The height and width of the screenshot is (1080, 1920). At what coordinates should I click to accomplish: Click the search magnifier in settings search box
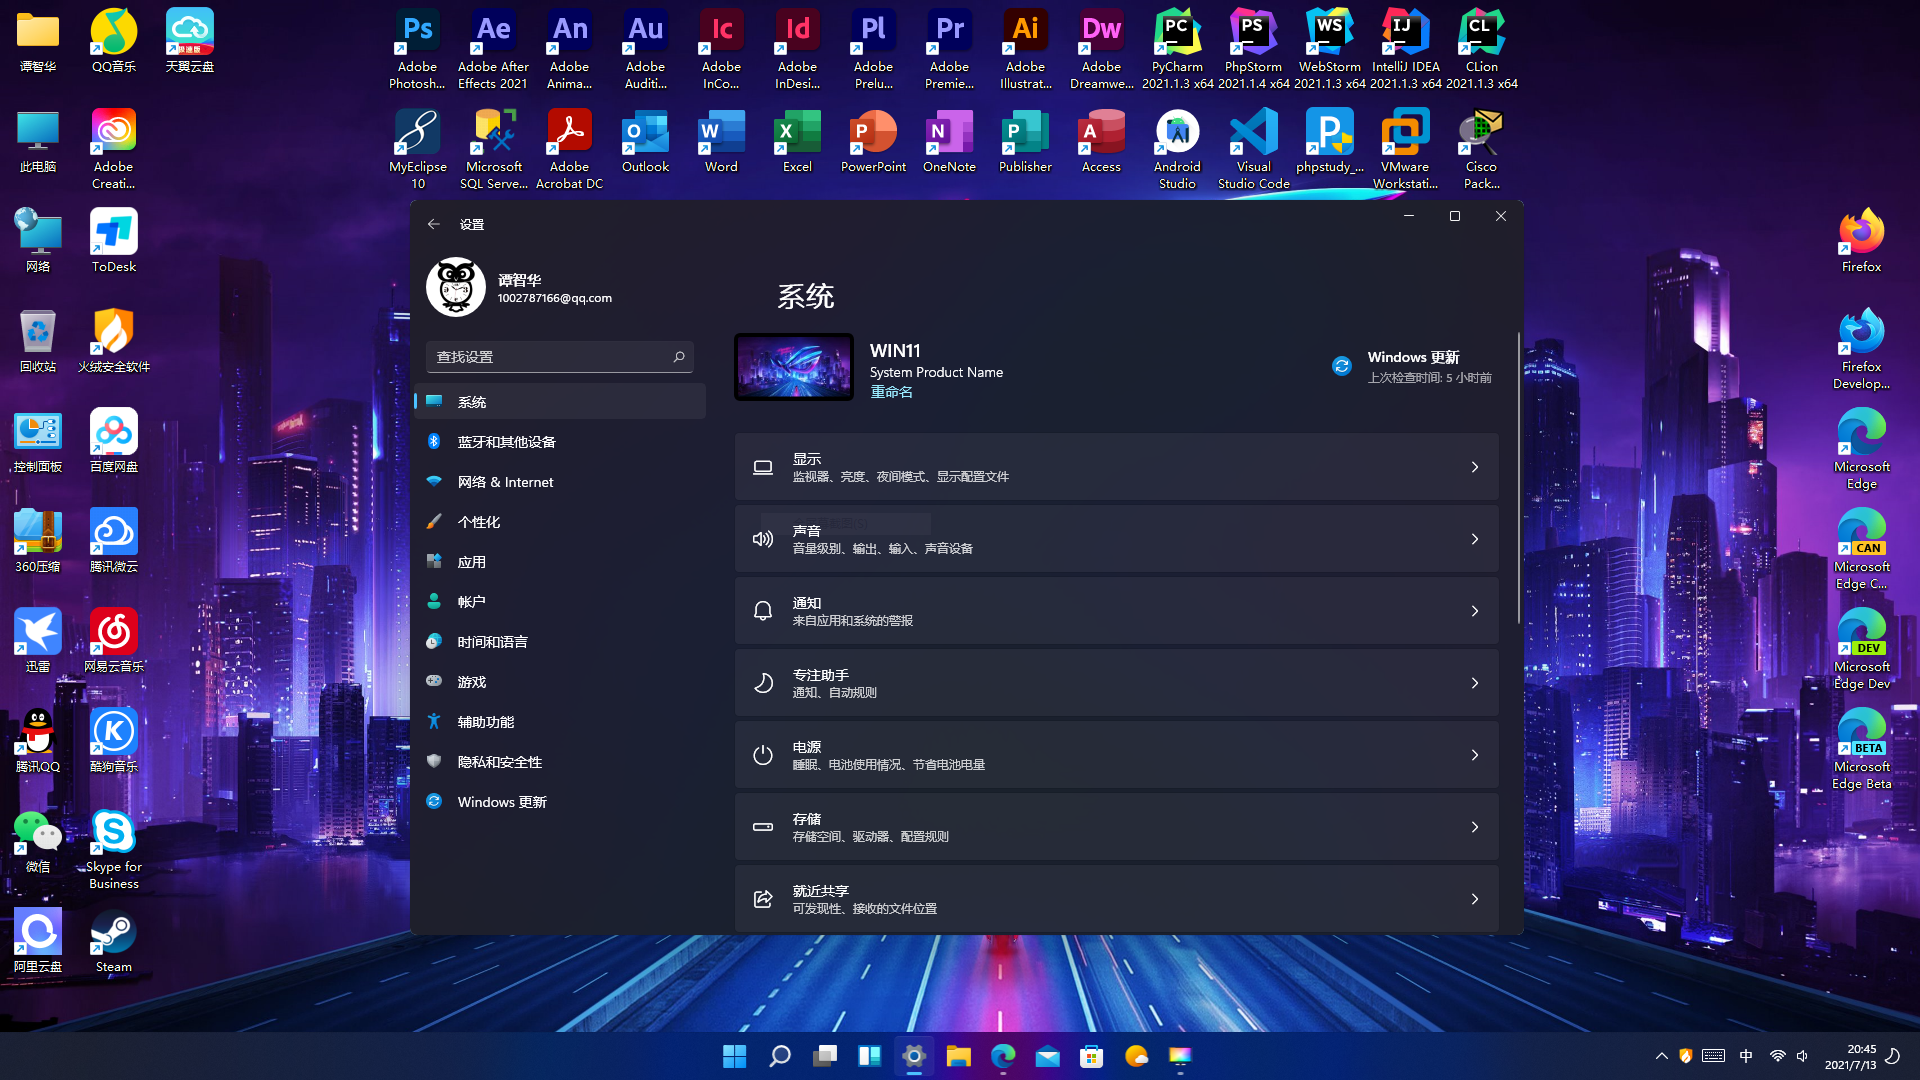point(679,357)
